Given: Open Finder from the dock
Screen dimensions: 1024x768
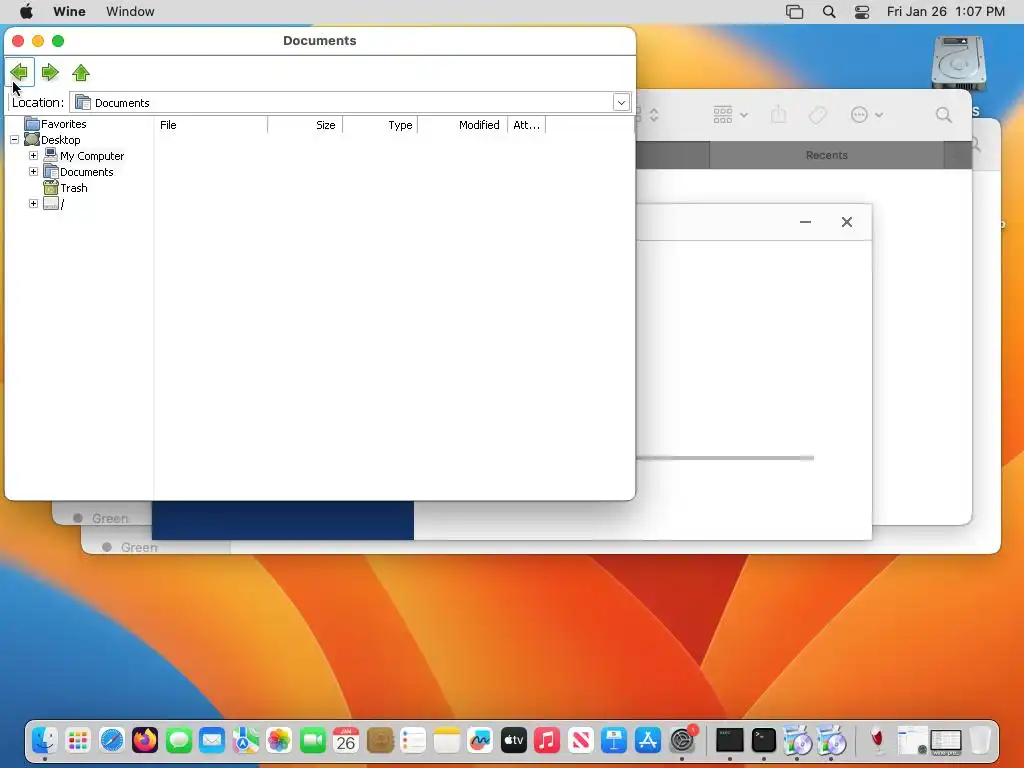Looking at the screenshot, I should click(x=44, y=741).
